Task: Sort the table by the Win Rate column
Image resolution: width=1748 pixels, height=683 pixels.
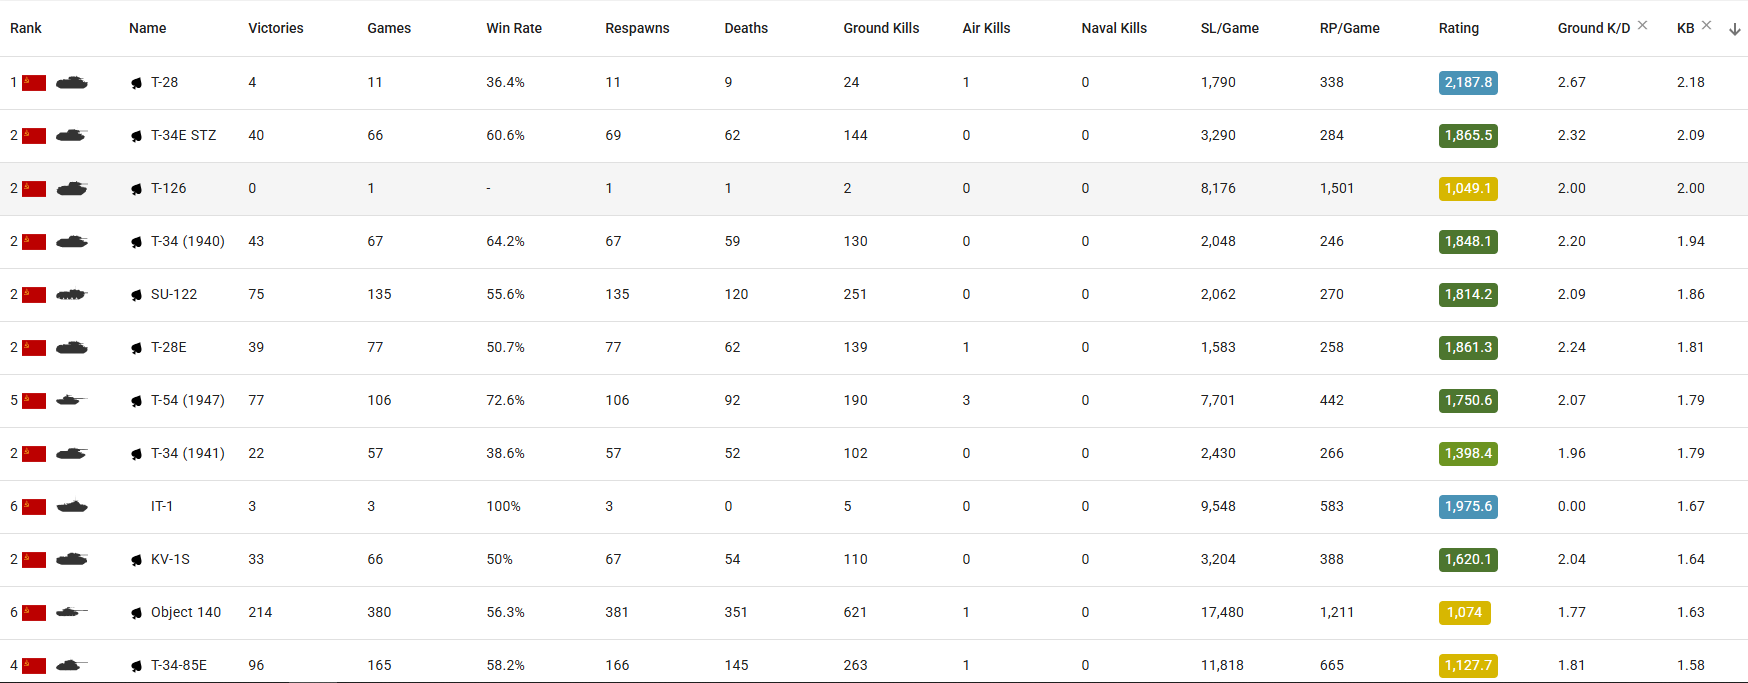Action: click(x=514, y=28)
